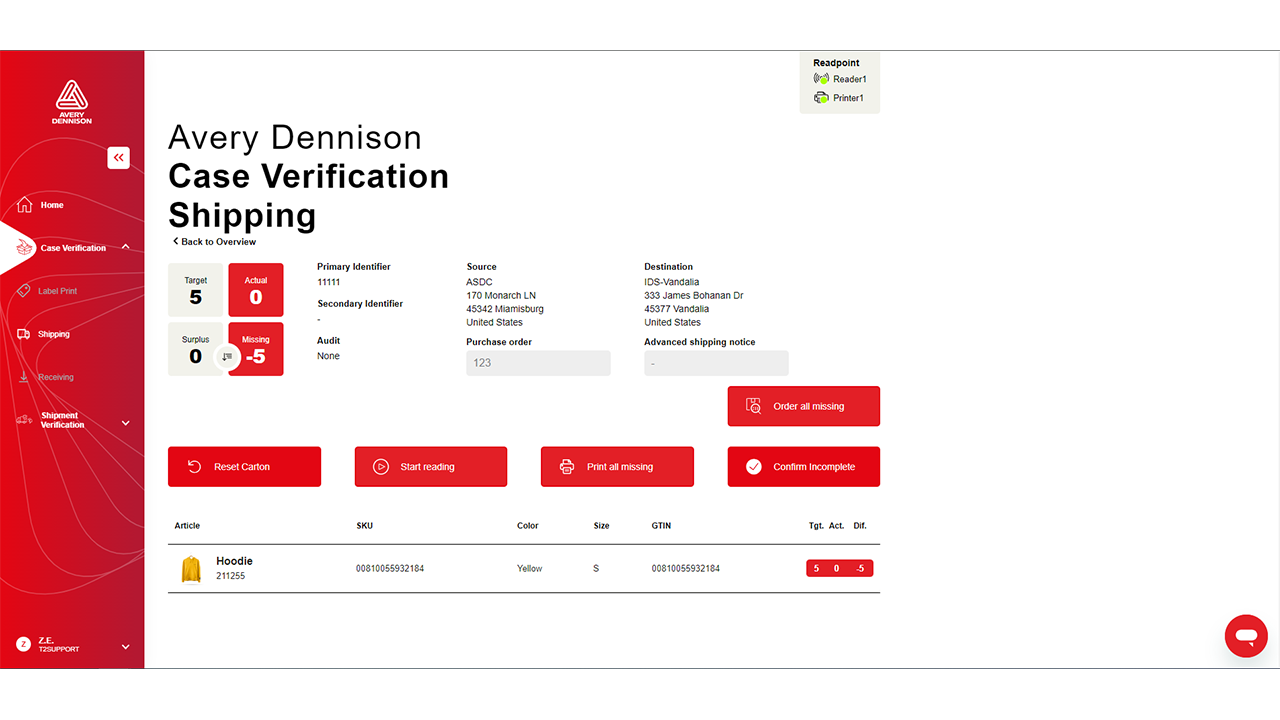Click the Size column header
The image size is (1280, 720).
tap(601, 526)
